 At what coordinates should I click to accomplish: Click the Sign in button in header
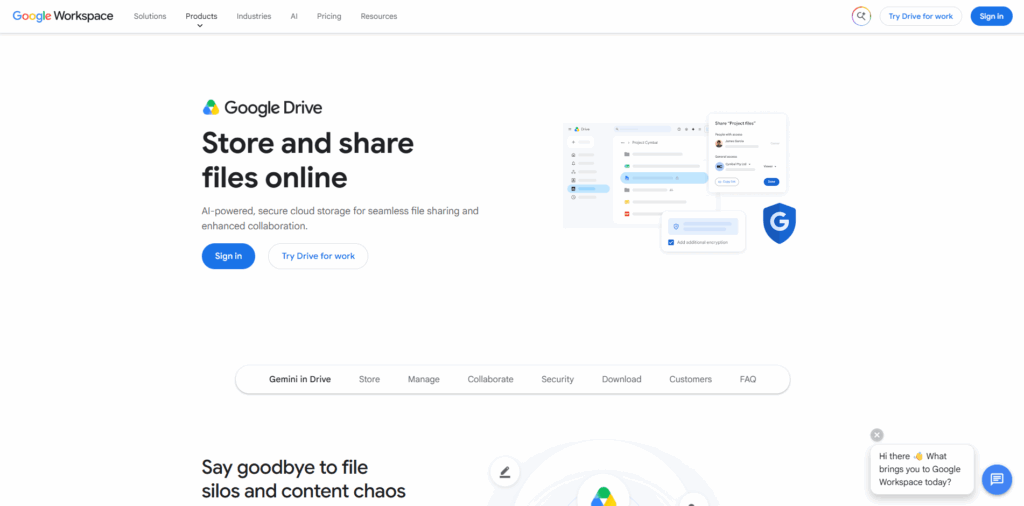(991, 16)
